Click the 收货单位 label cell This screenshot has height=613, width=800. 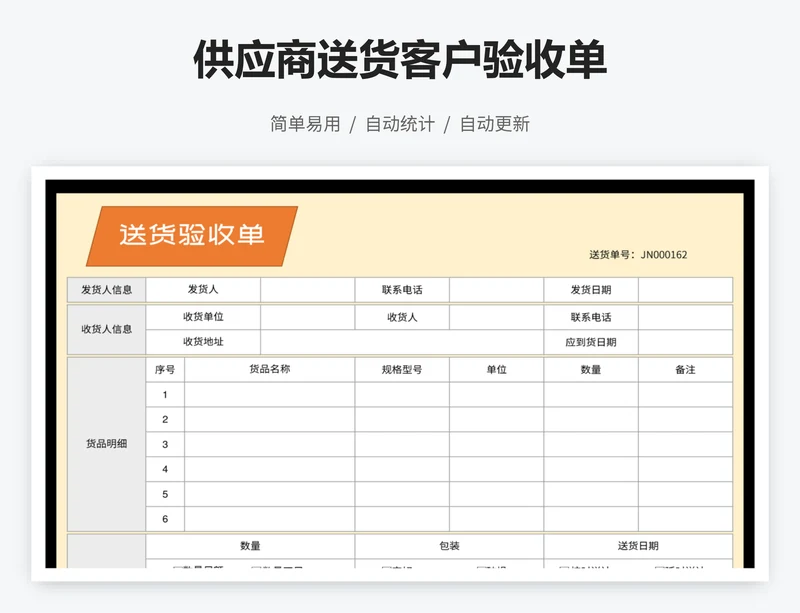[203, 317]
